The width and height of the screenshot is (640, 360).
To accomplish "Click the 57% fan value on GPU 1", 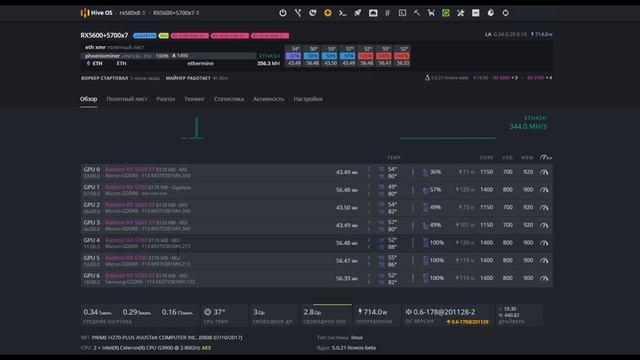I will (435, 190).
